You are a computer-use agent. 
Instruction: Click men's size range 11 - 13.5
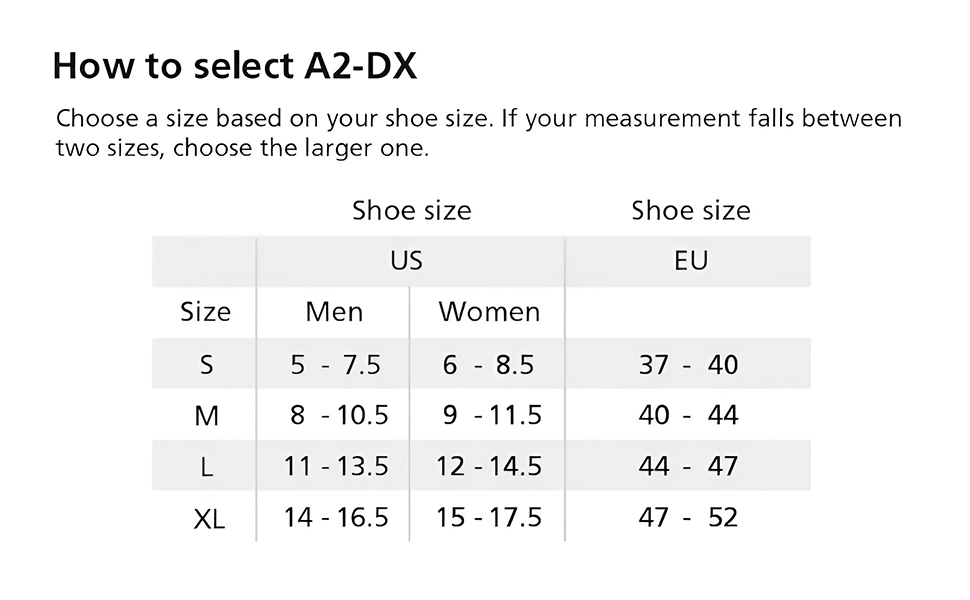(x=336, y=466)
